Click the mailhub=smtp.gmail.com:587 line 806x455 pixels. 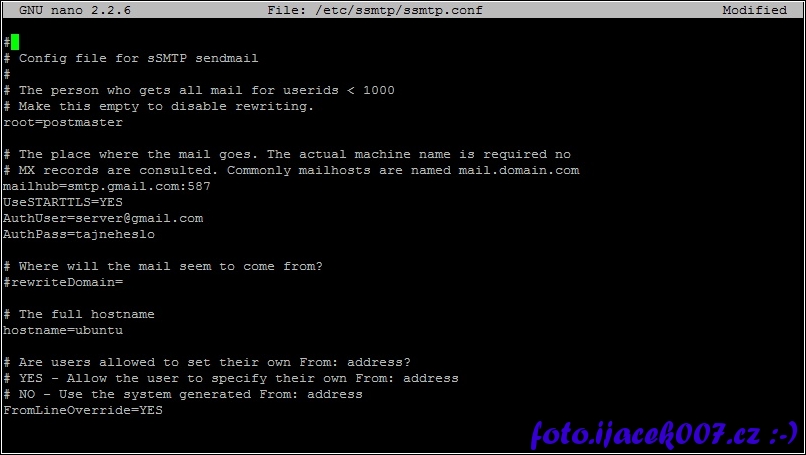coord(107,186)
